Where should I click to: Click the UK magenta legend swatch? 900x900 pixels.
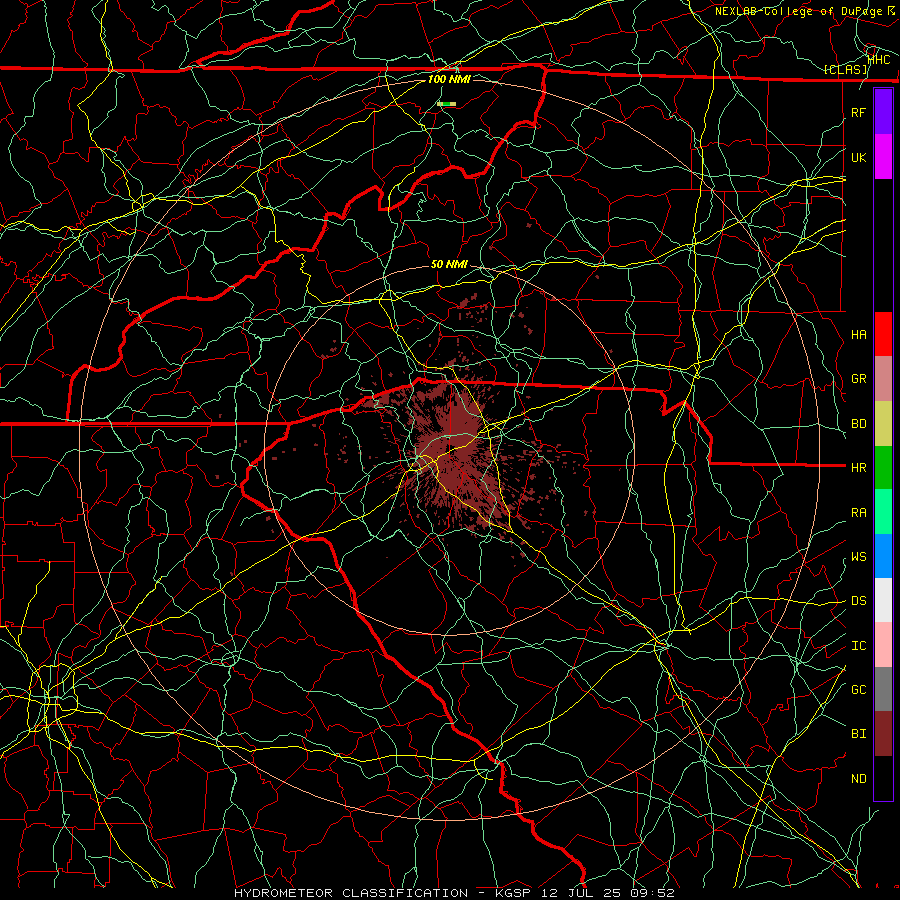883,157
